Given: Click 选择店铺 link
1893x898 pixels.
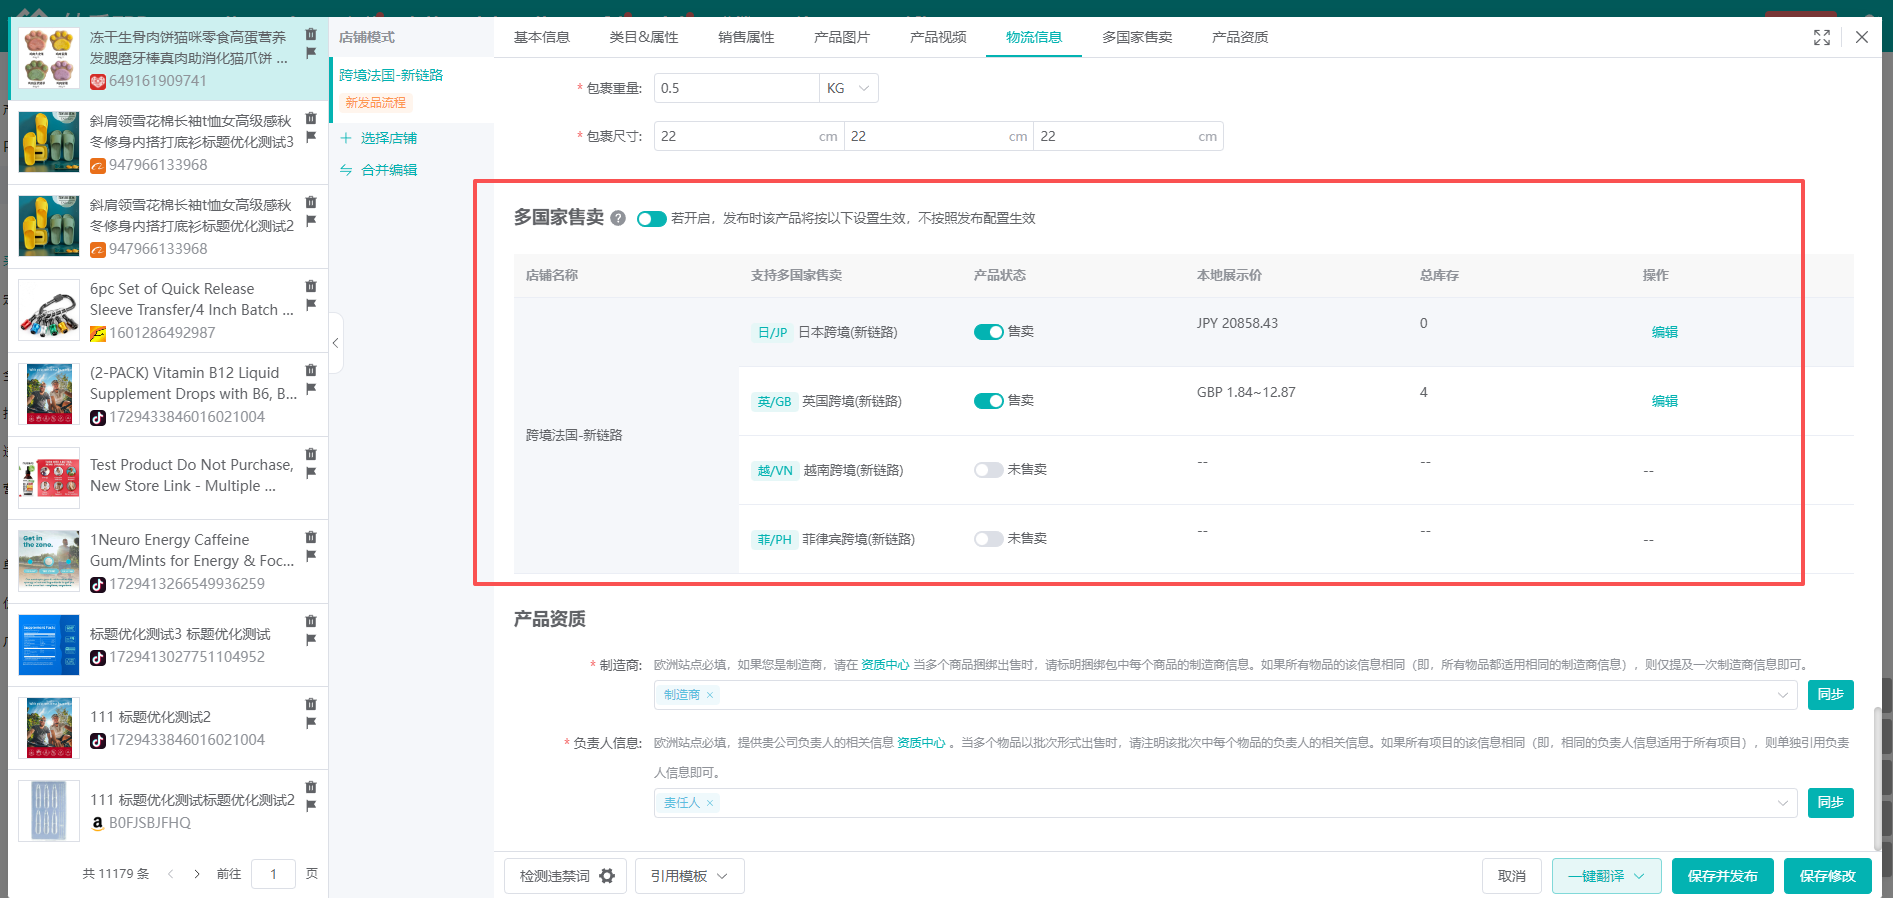Looking at the screenshot, I should pos(389,138).
